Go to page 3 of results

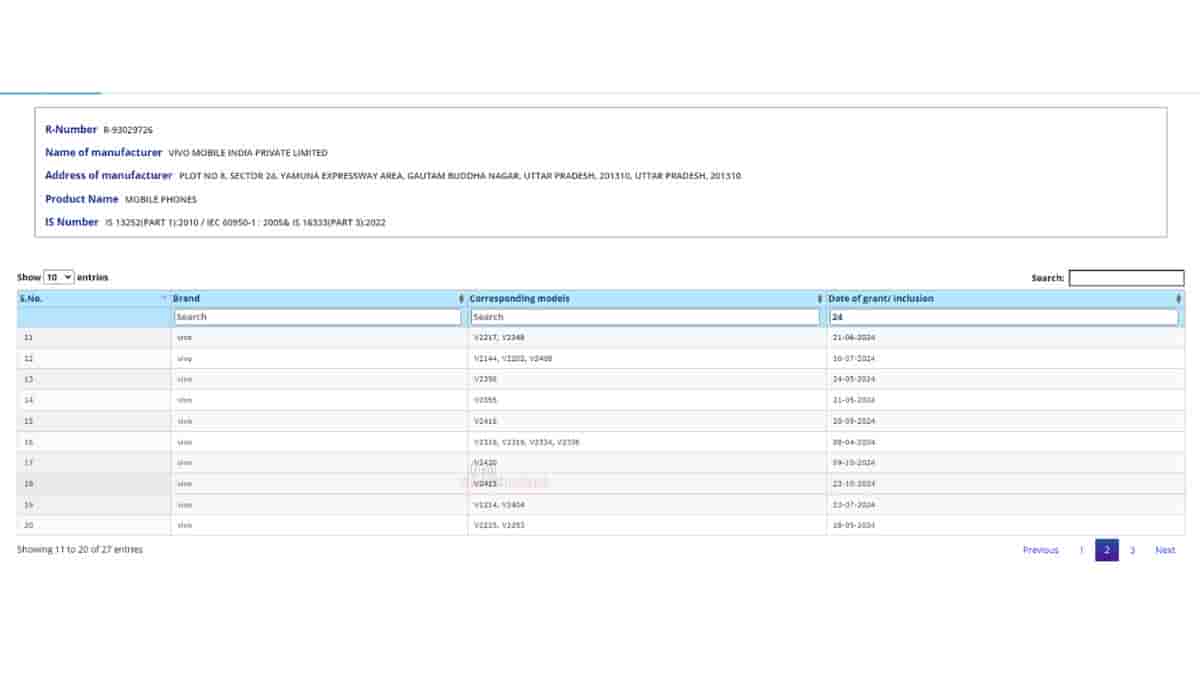pyautogui.click(x=1132, y=550)
